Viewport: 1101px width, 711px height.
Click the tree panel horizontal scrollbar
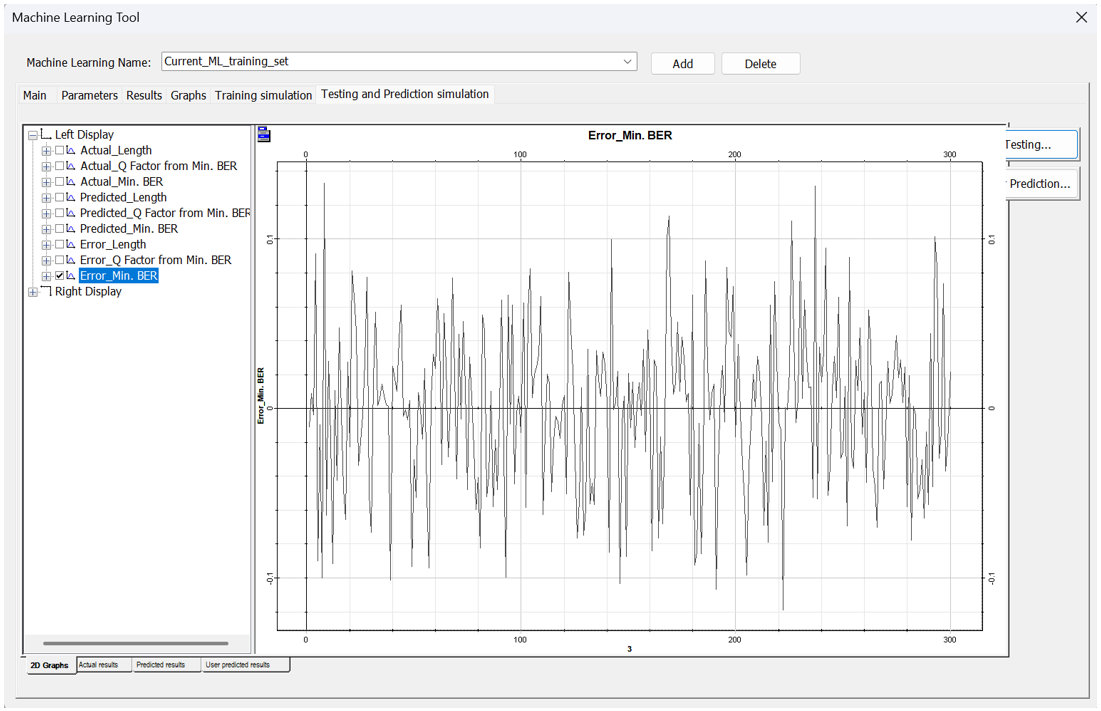click(x=136, y=644)
